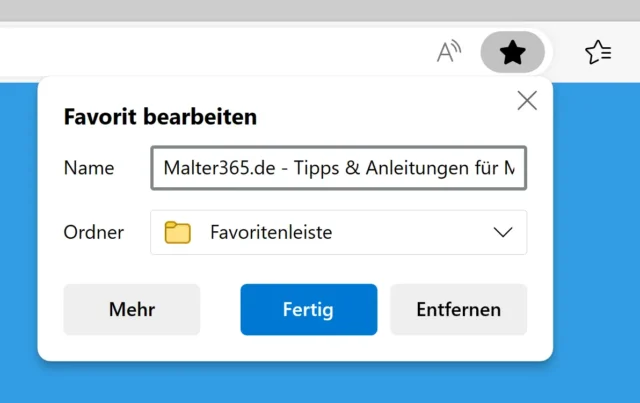Confirm with the blue Fertig button
The width and height of the screenshot is (640, 403).
[x=308, y=309]
